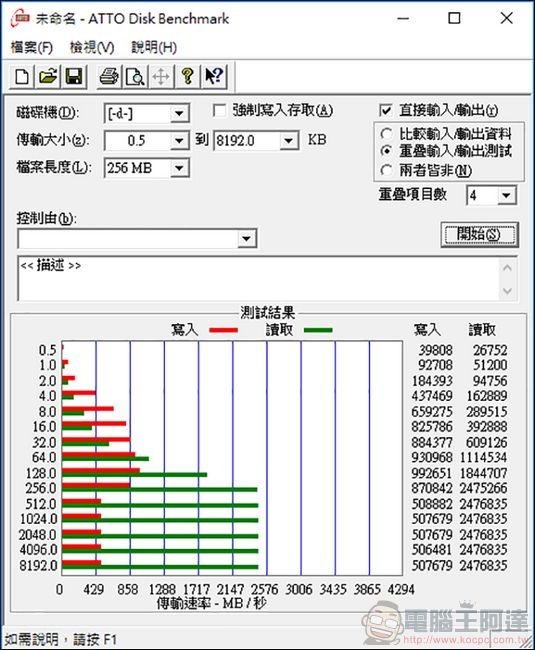Open the 傳輸大小 0.5 start size dropdown
Image resolution: width=535 pixels, height=650 pixels.
tap(179, 141)
